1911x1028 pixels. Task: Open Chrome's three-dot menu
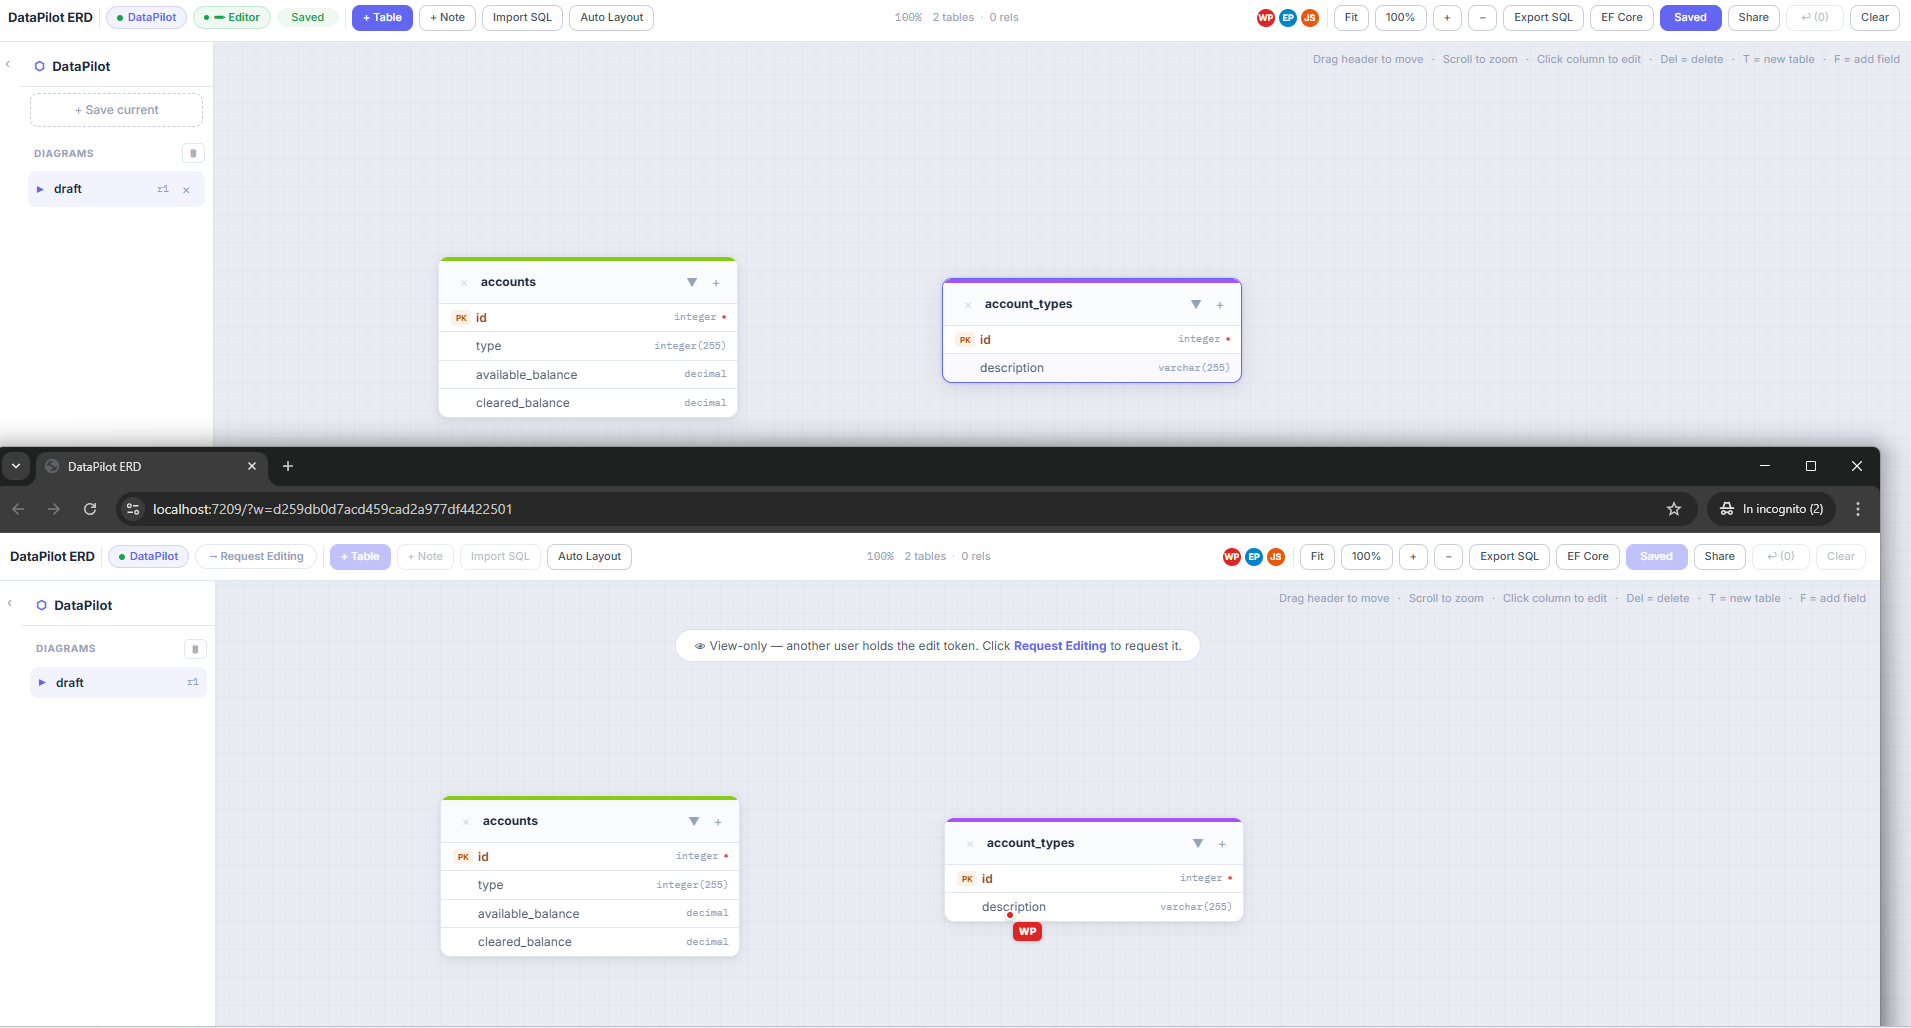point(1858,509)
